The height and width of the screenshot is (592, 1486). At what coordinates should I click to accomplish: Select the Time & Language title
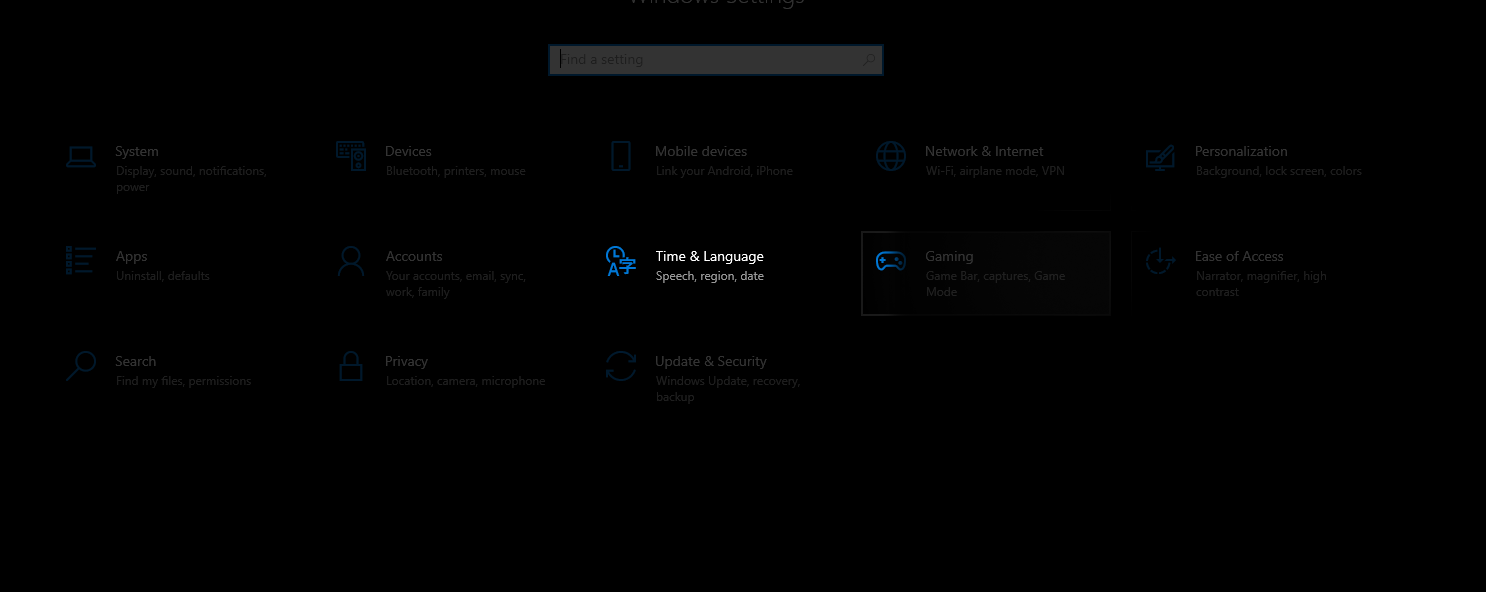710,257
